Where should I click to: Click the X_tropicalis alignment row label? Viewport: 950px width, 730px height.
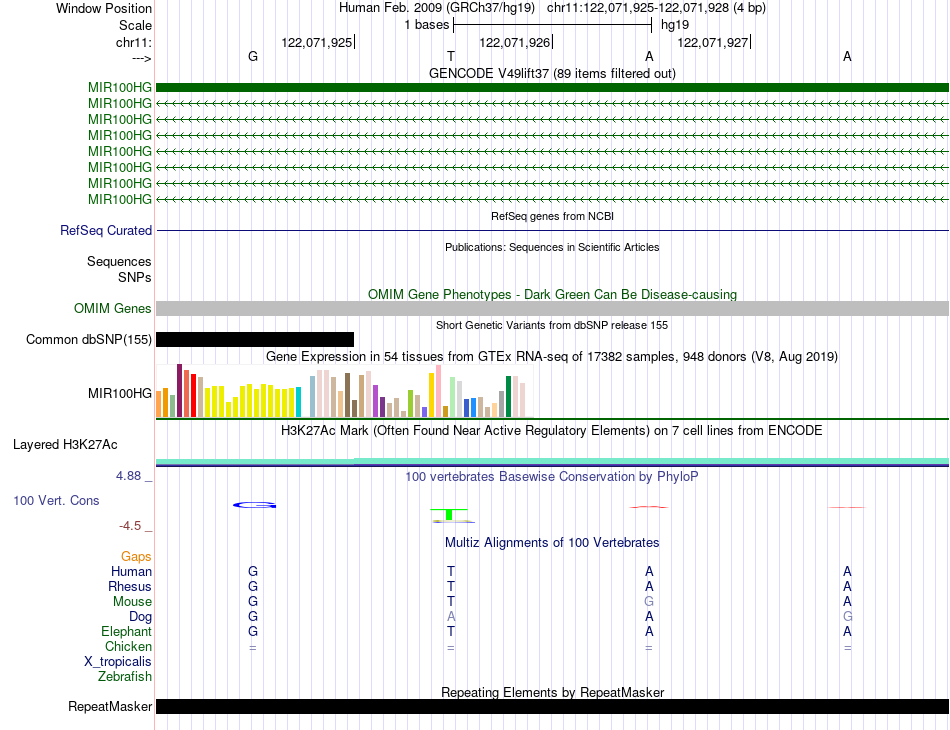(118, 662)
